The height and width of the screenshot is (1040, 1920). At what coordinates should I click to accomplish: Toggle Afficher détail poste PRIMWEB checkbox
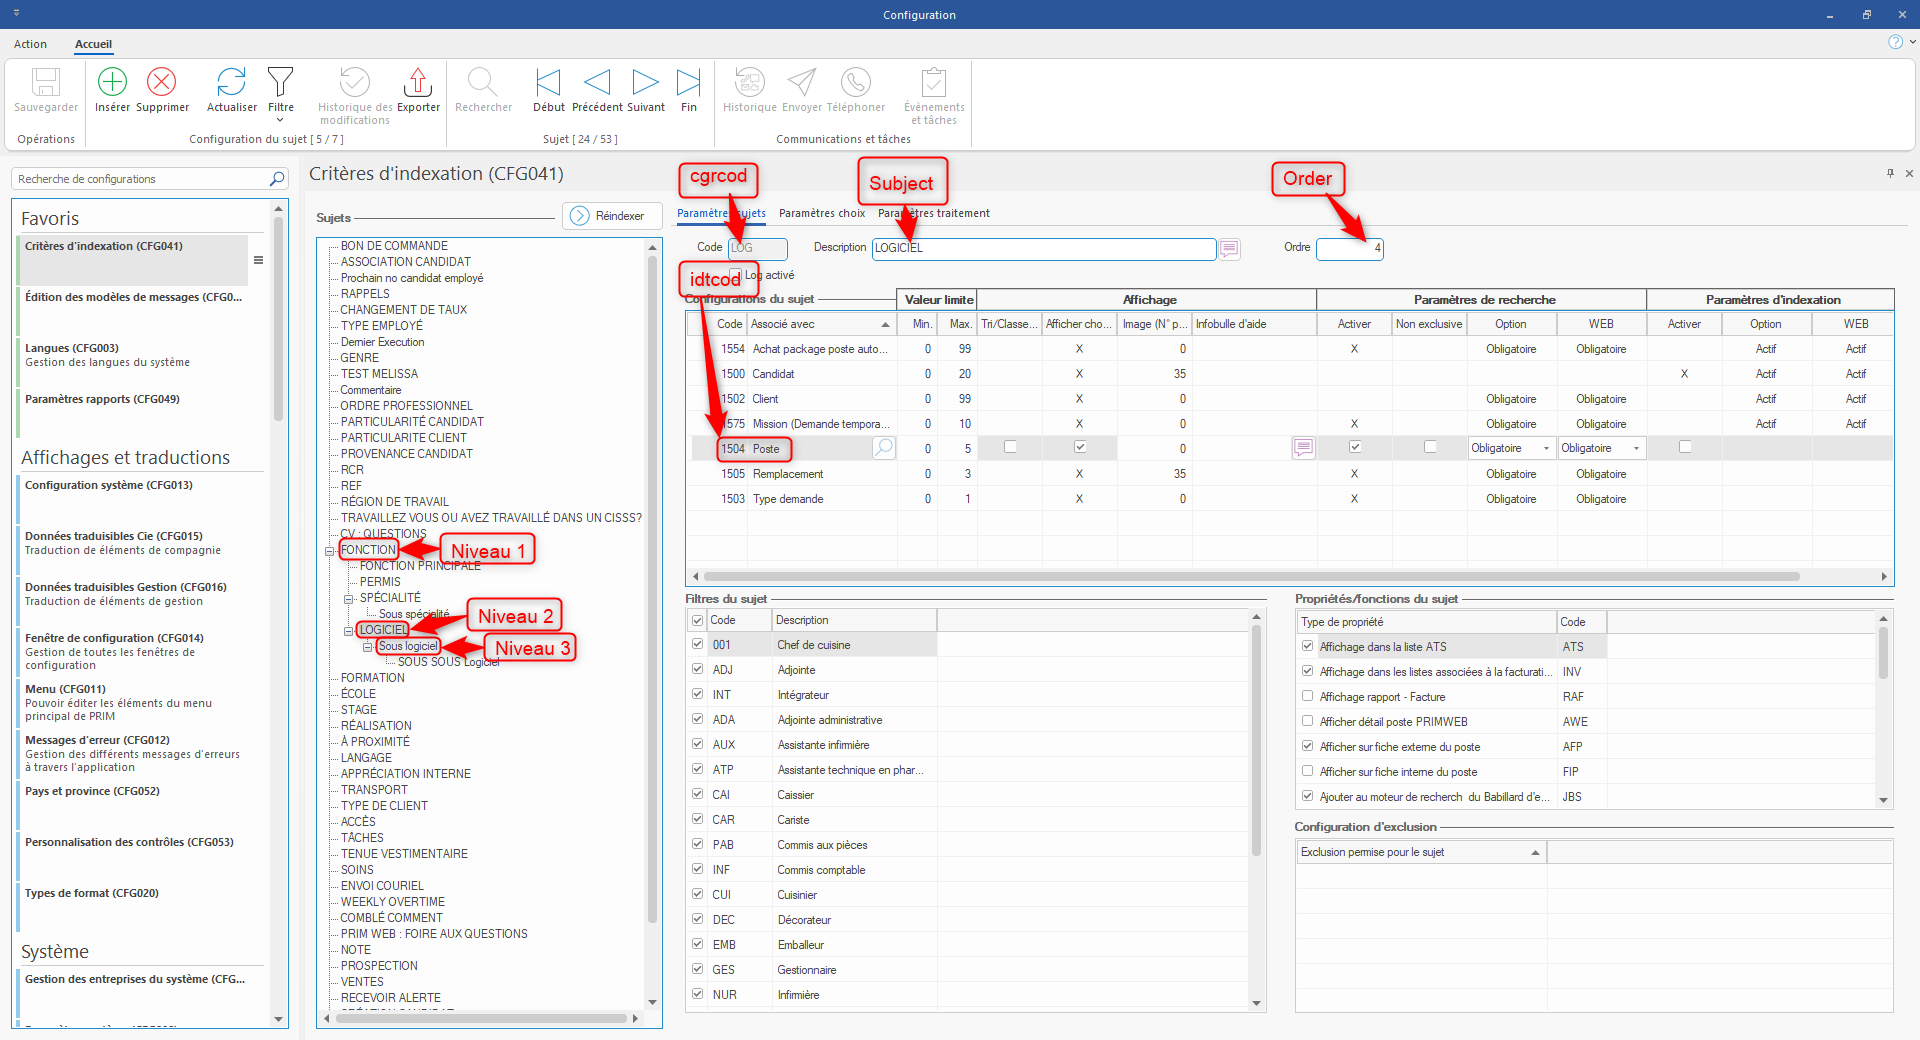pyautogui.click(x=1307, y=721)
